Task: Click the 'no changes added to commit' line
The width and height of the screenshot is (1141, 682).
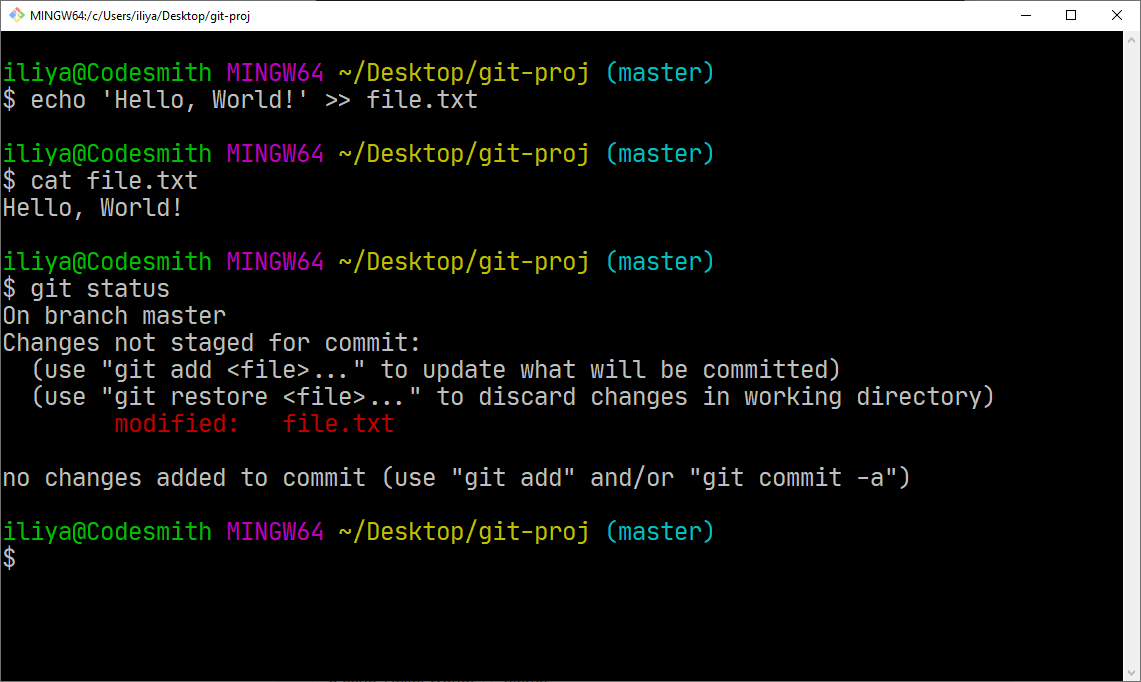Action: click(x=456, y=478)
